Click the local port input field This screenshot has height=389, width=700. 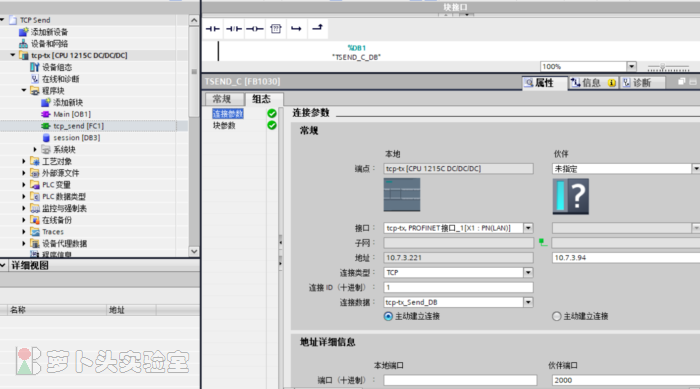pos(460,380)
